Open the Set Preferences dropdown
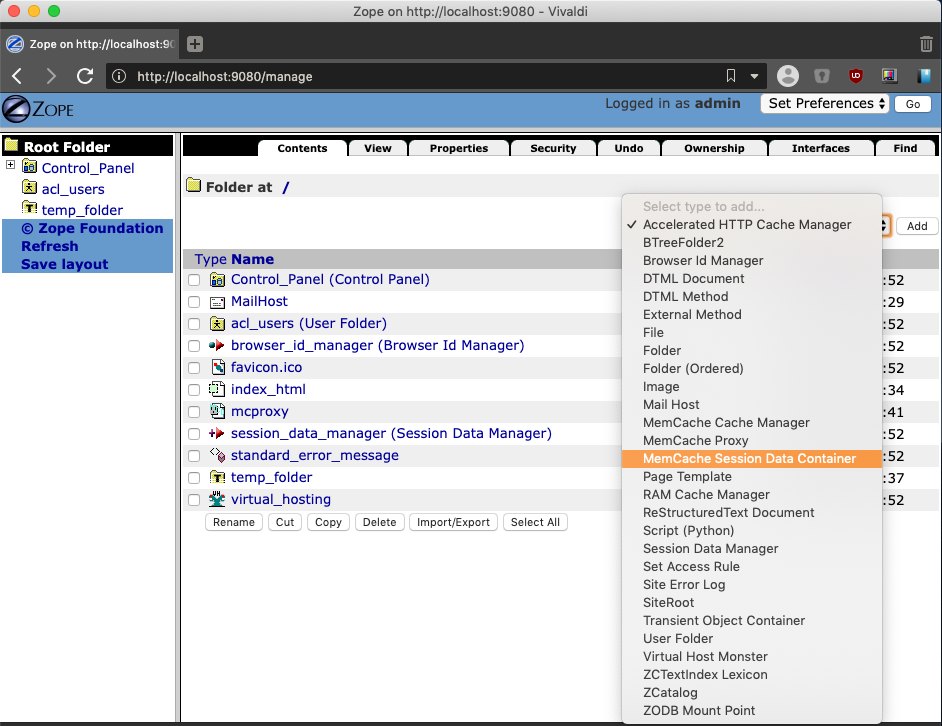The width and height of the screenshot is (942, 726). pyautogui.click(x=824, y=103)
